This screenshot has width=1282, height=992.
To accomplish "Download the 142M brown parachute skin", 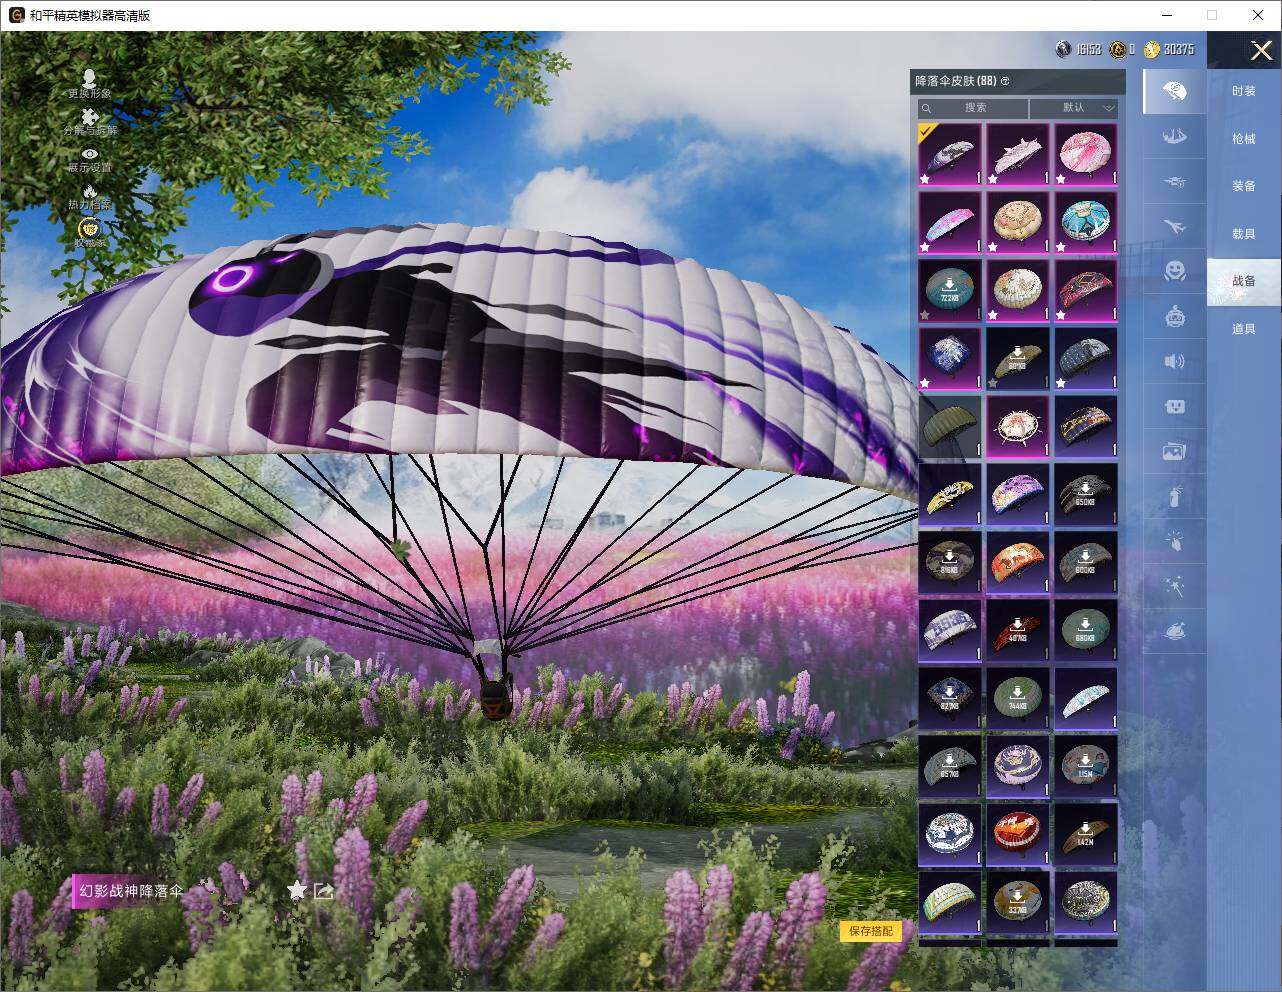I will coord(1086,835).
